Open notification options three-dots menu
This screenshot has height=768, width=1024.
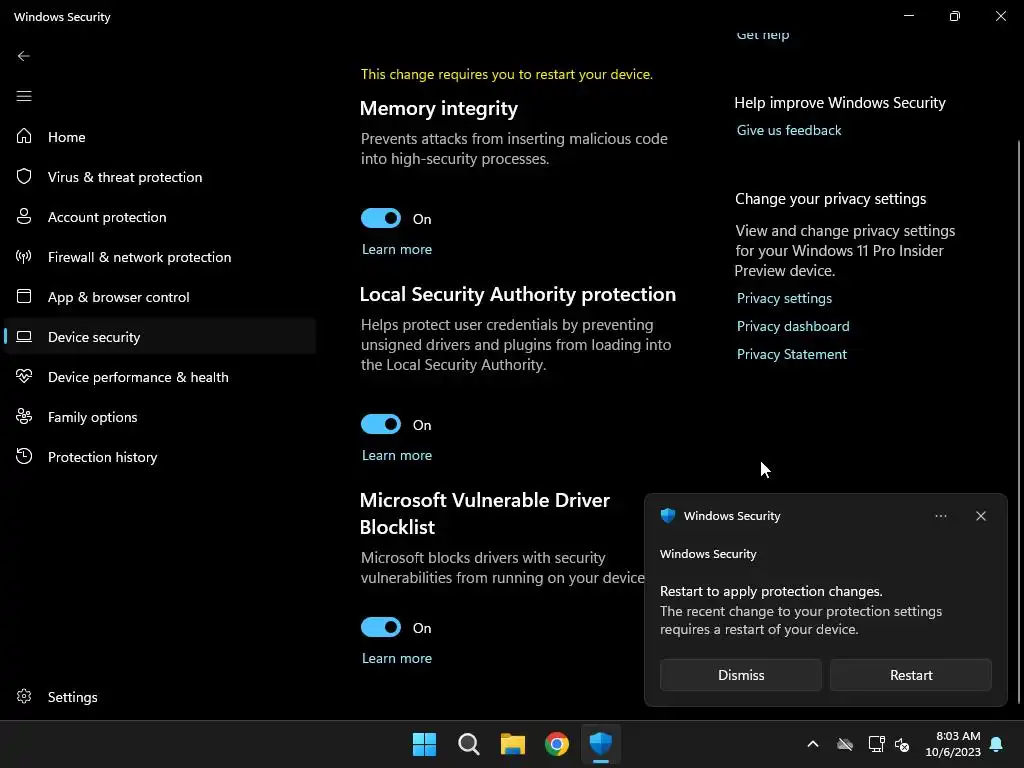tap(940, 516)
